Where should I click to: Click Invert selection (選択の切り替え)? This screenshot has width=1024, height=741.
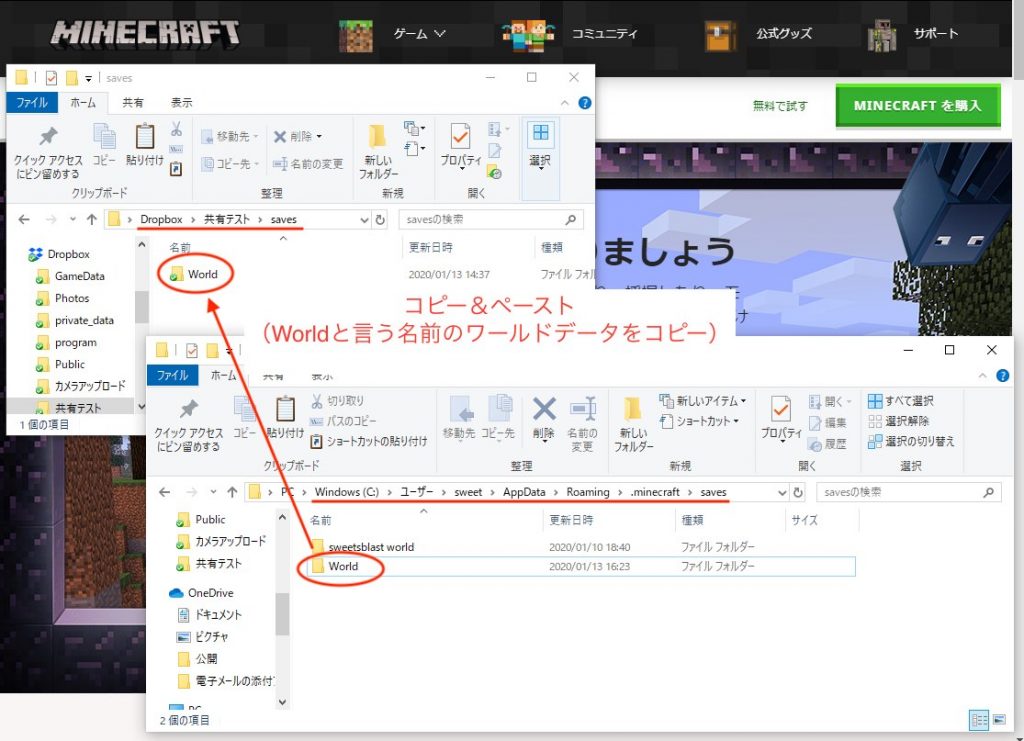click(911, 441)
